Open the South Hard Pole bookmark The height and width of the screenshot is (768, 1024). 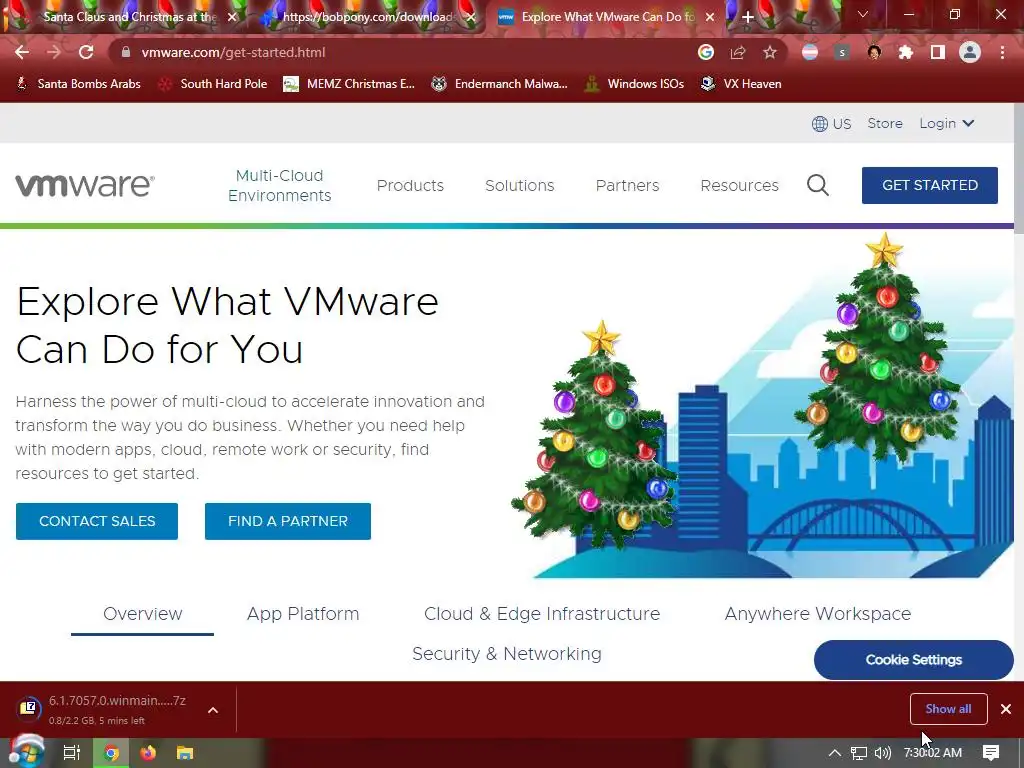pos(213,84)
